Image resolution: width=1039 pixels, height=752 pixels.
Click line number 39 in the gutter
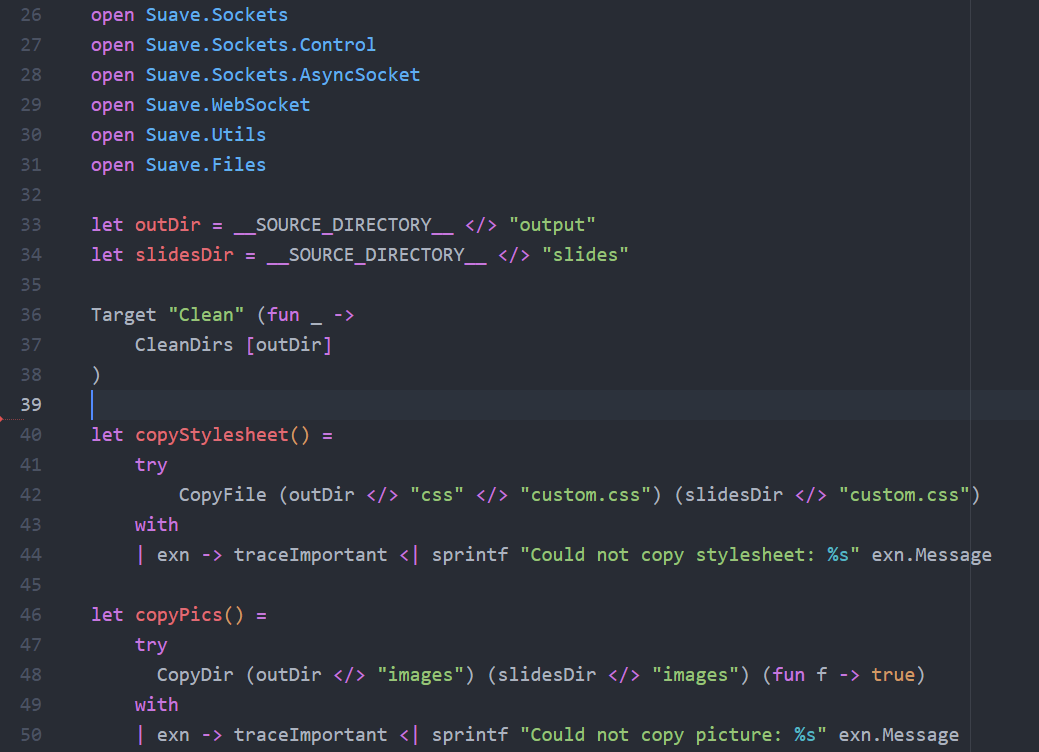pyautogui.click(x=30, y=405)
